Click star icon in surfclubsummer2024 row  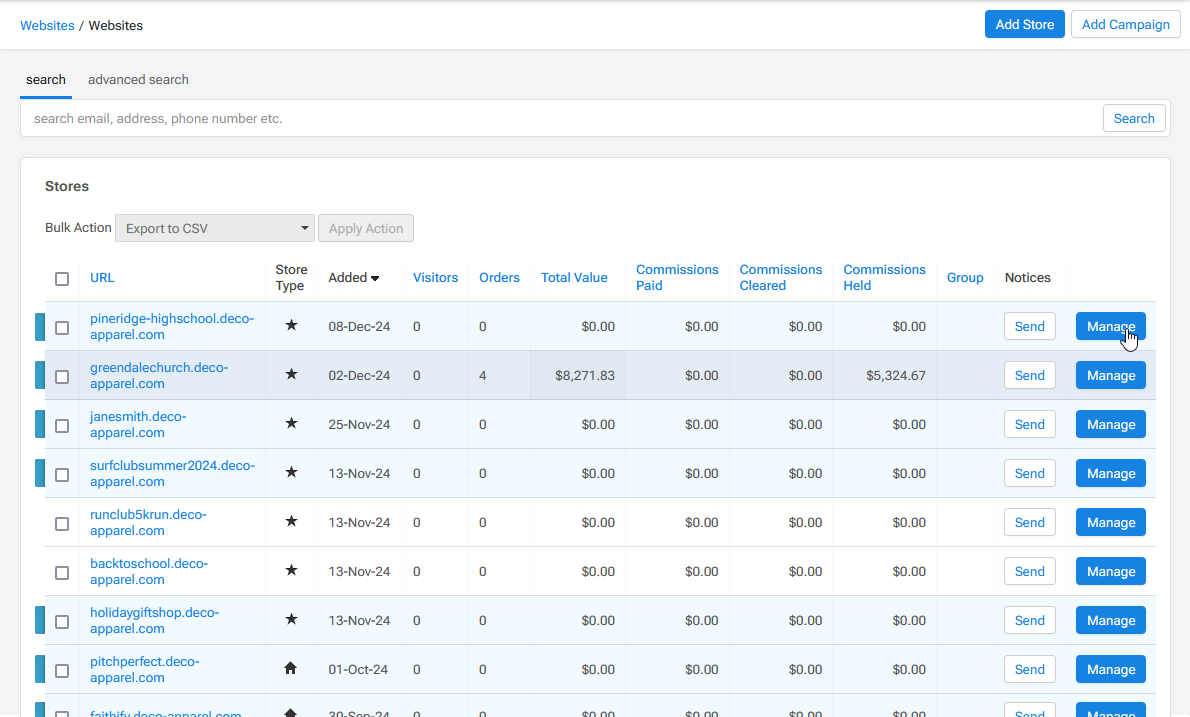click(291, 472)
